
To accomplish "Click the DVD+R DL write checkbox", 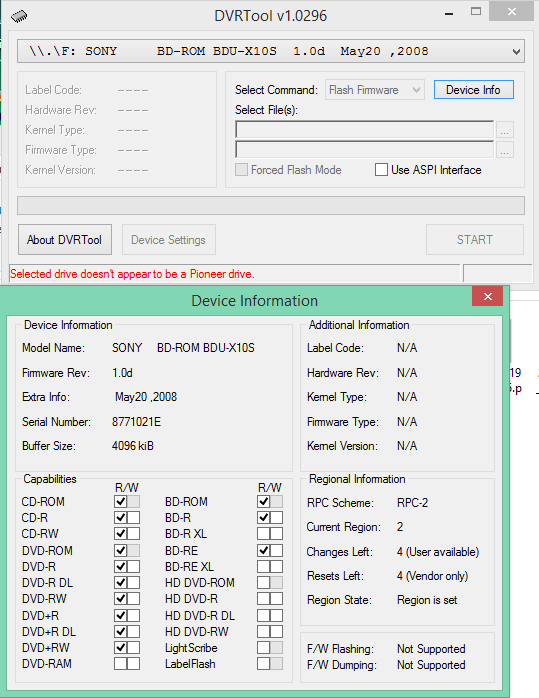I will click(x=134, y=632).
